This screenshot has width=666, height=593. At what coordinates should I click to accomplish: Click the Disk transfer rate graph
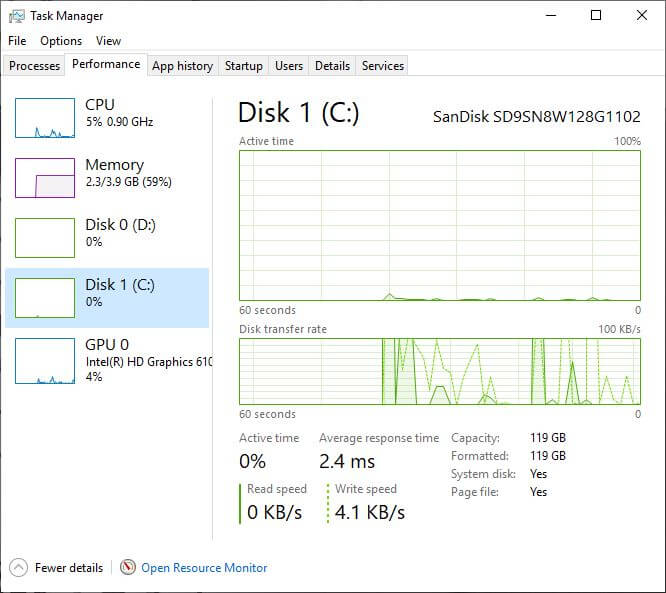(x=440, y=371)
